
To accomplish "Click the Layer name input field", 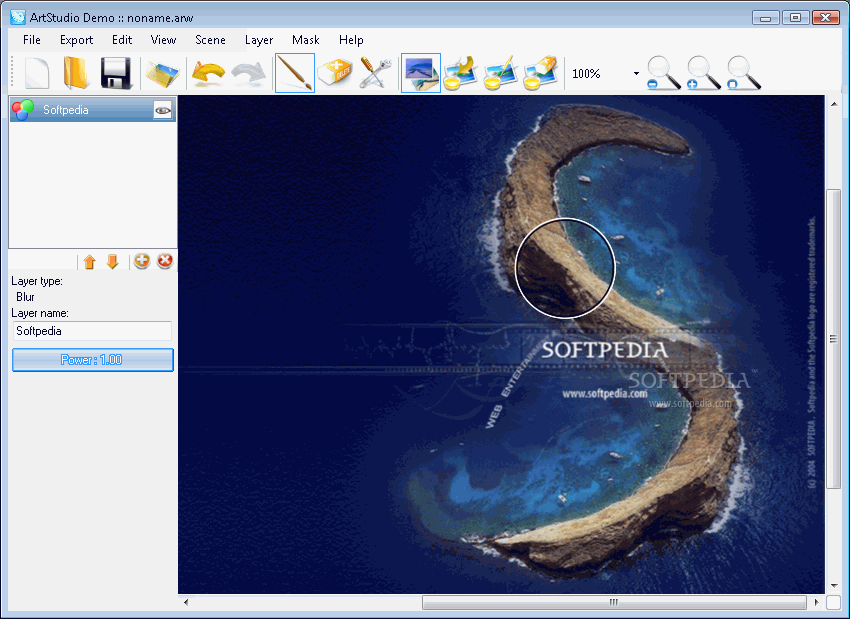I will click(x=92, y=331).
